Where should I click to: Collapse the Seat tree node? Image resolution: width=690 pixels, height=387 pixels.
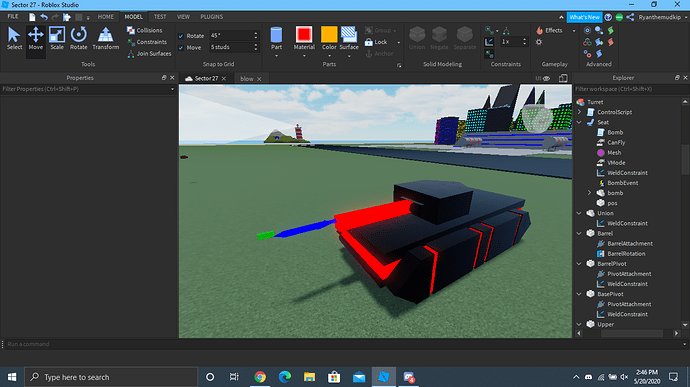pyautogui.click(x=579, y=122)
